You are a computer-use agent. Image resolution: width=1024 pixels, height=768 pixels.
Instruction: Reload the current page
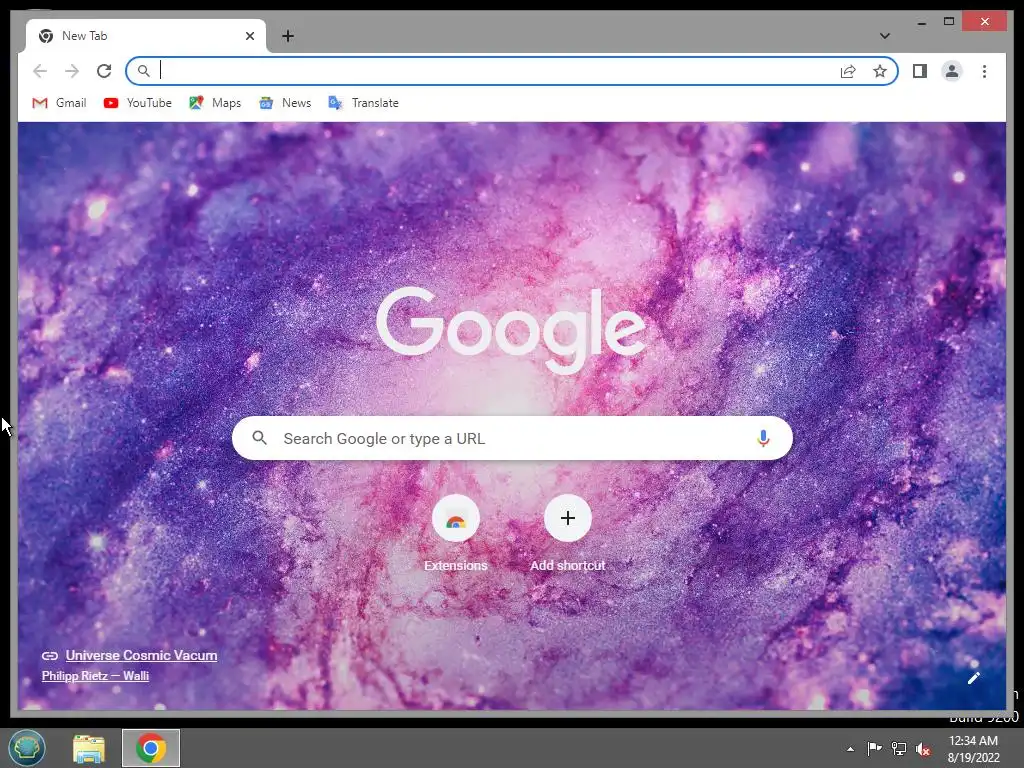[x=104, y=71]
